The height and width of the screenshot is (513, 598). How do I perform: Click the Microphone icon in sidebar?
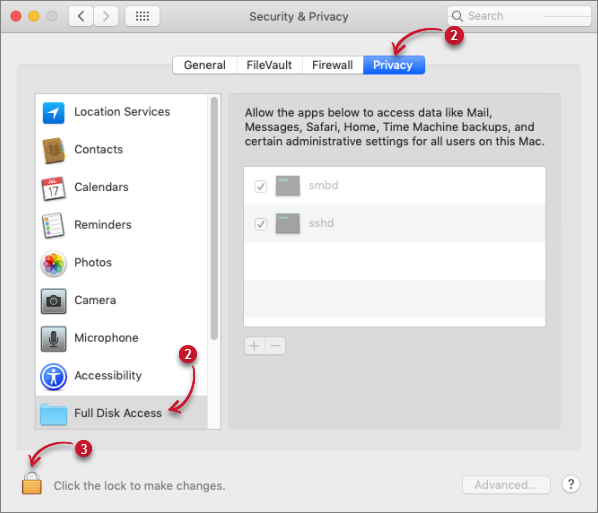(53, 339)
